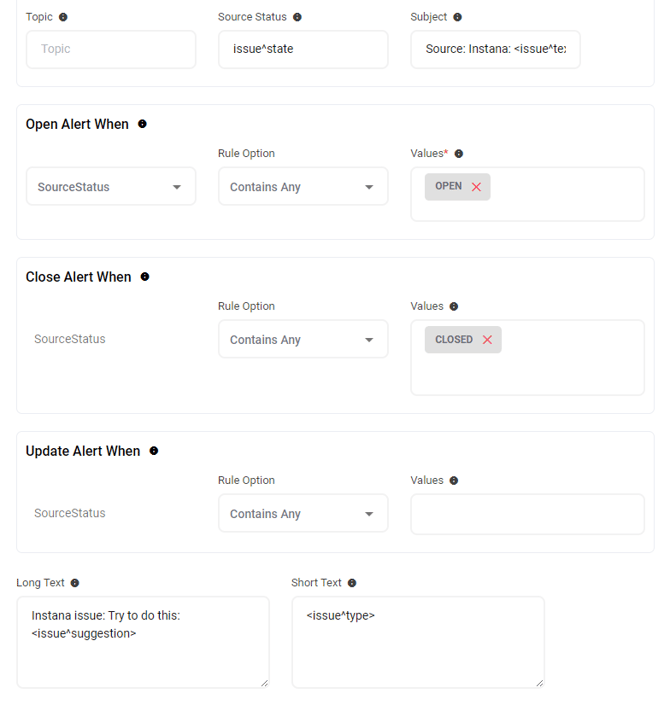
Task: Click the info icon beside Update Alert When
Action: pyautogui.click(x=154, y=451)
